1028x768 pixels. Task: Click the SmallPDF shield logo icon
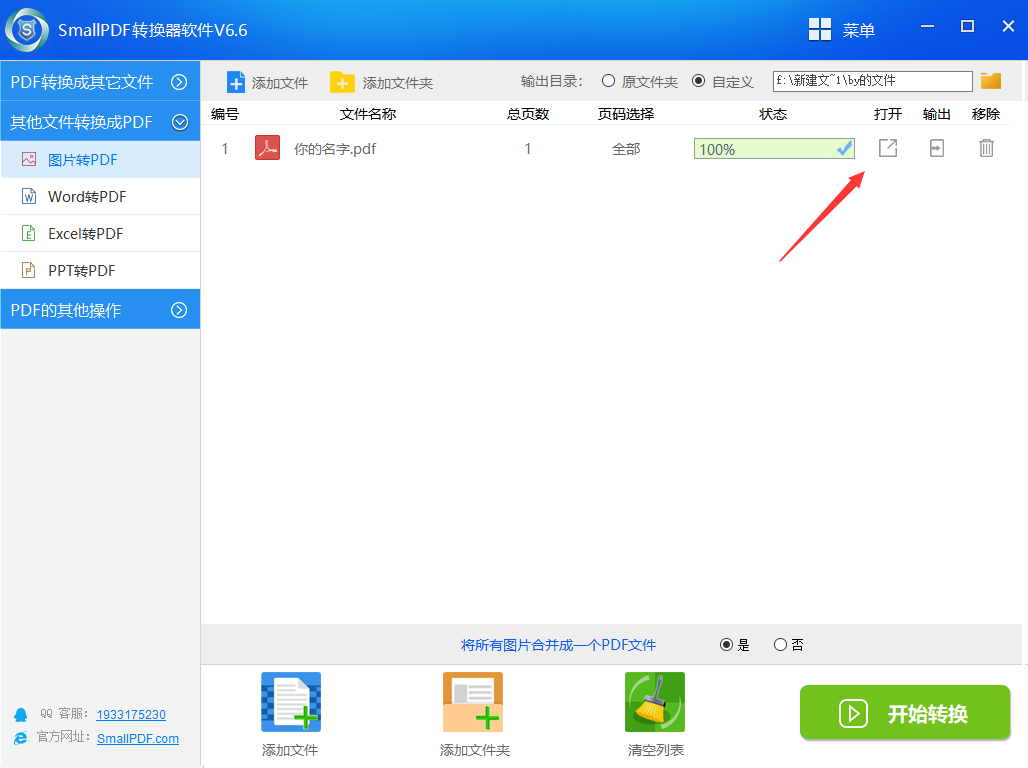[27, 30]
